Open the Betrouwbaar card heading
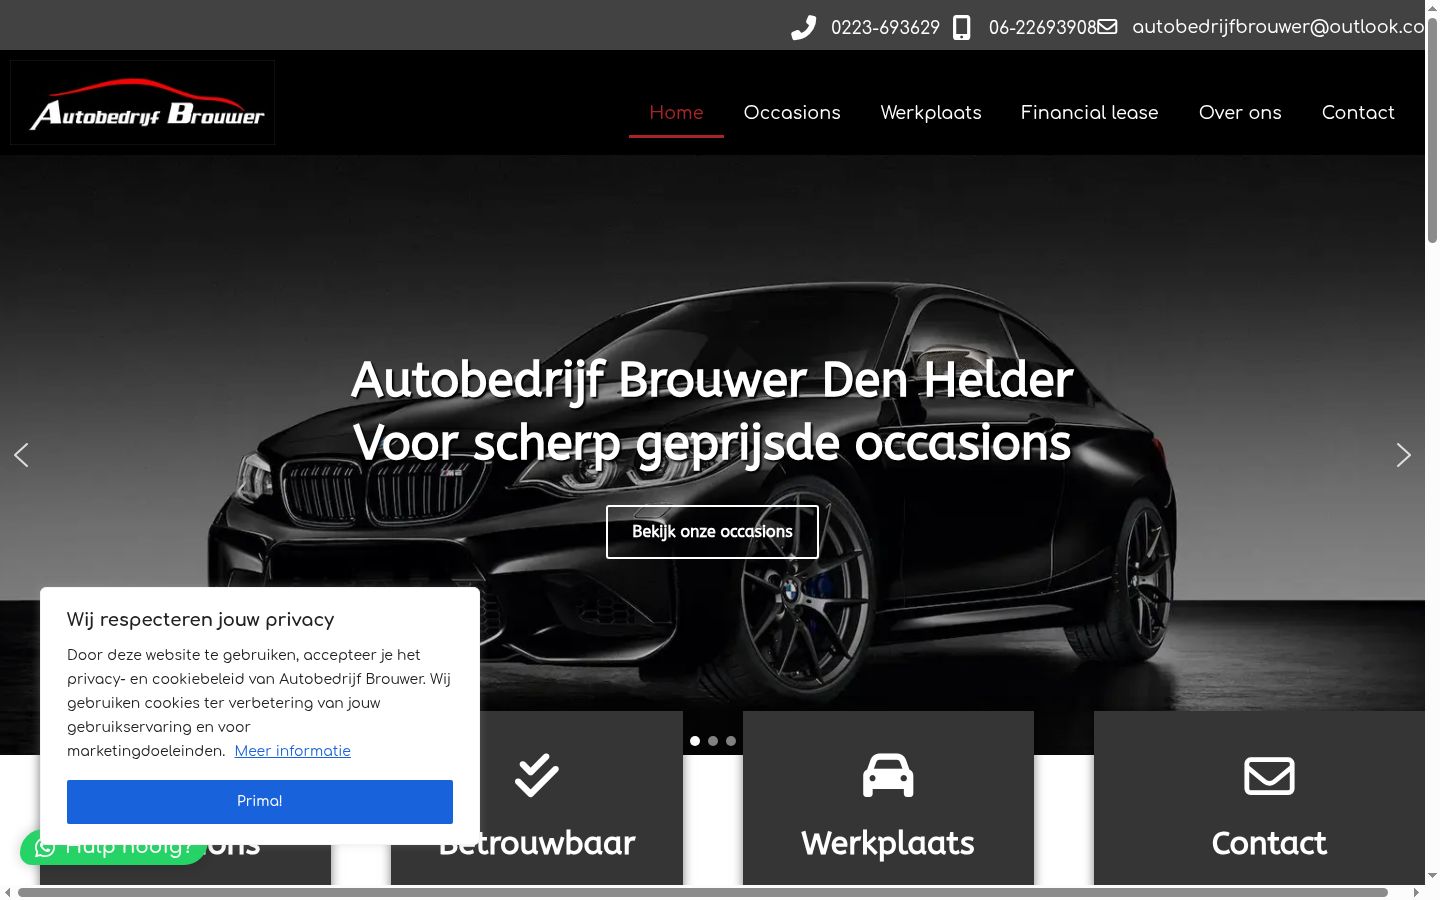The height and width of the screenshot is (900, 1440). point(537,843)
